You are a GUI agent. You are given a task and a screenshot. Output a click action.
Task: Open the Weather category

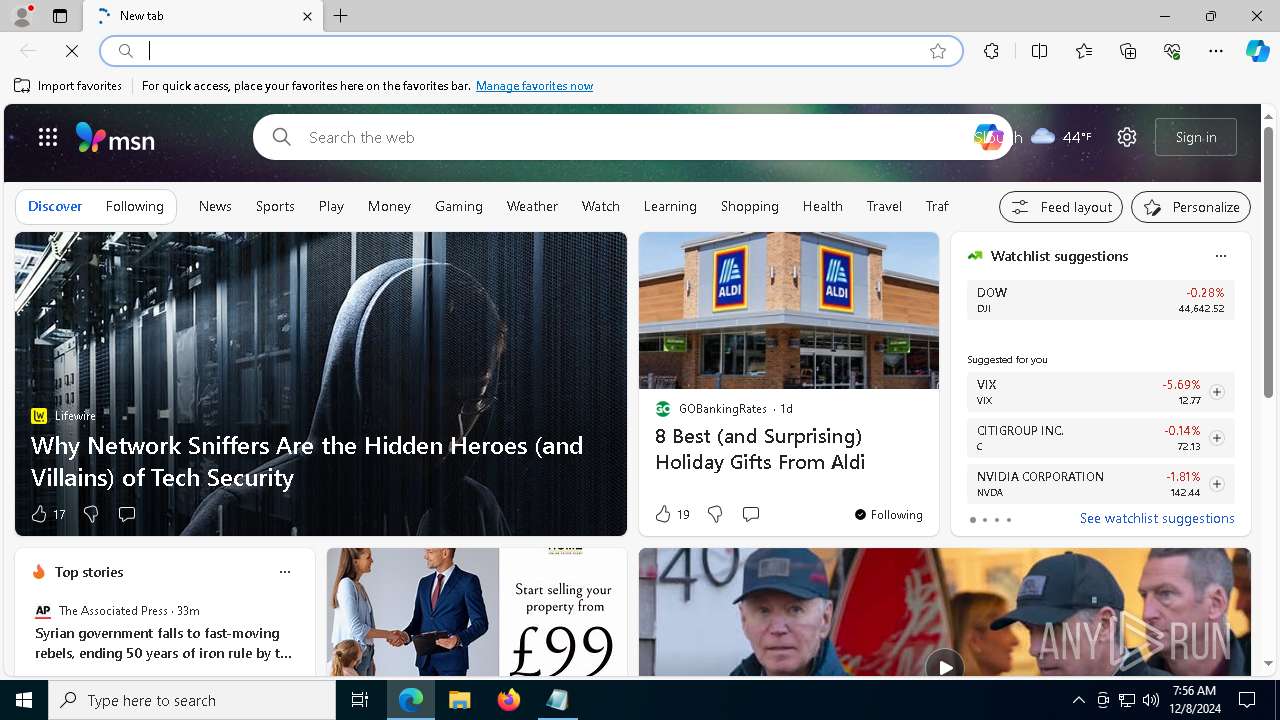click(x=532, y=206)
